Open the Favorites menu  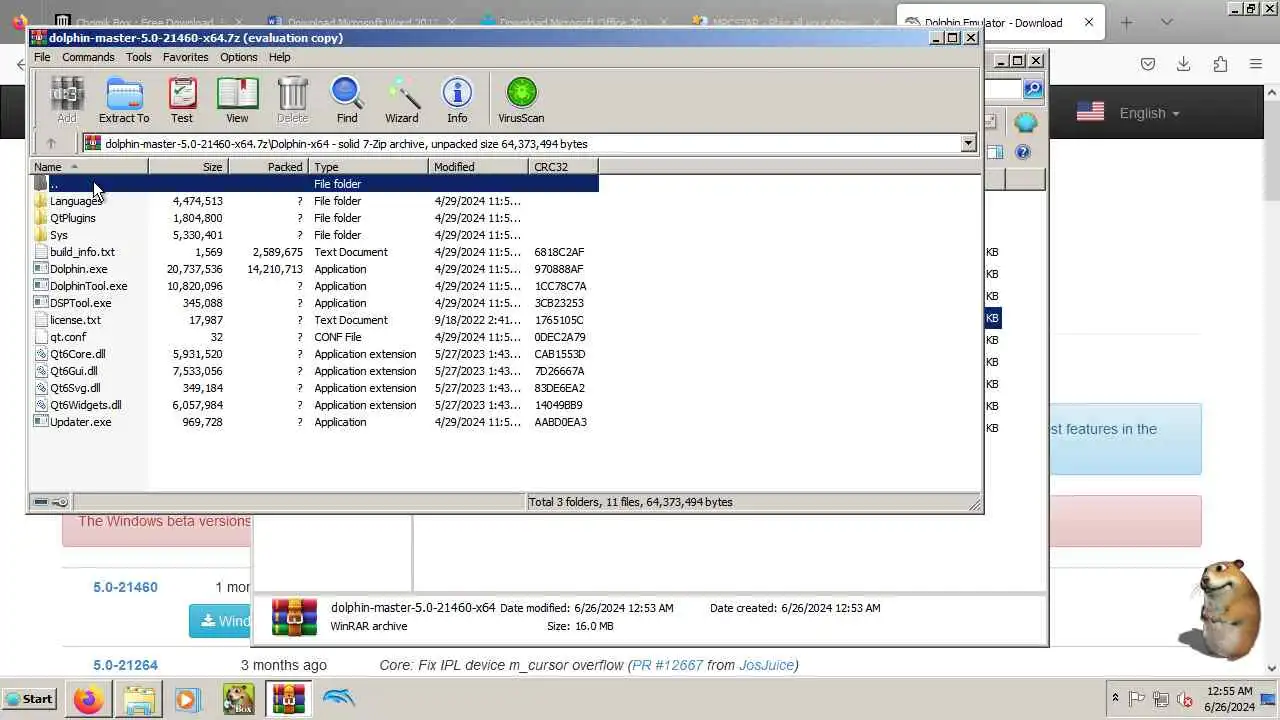click(x=186, y=57)
